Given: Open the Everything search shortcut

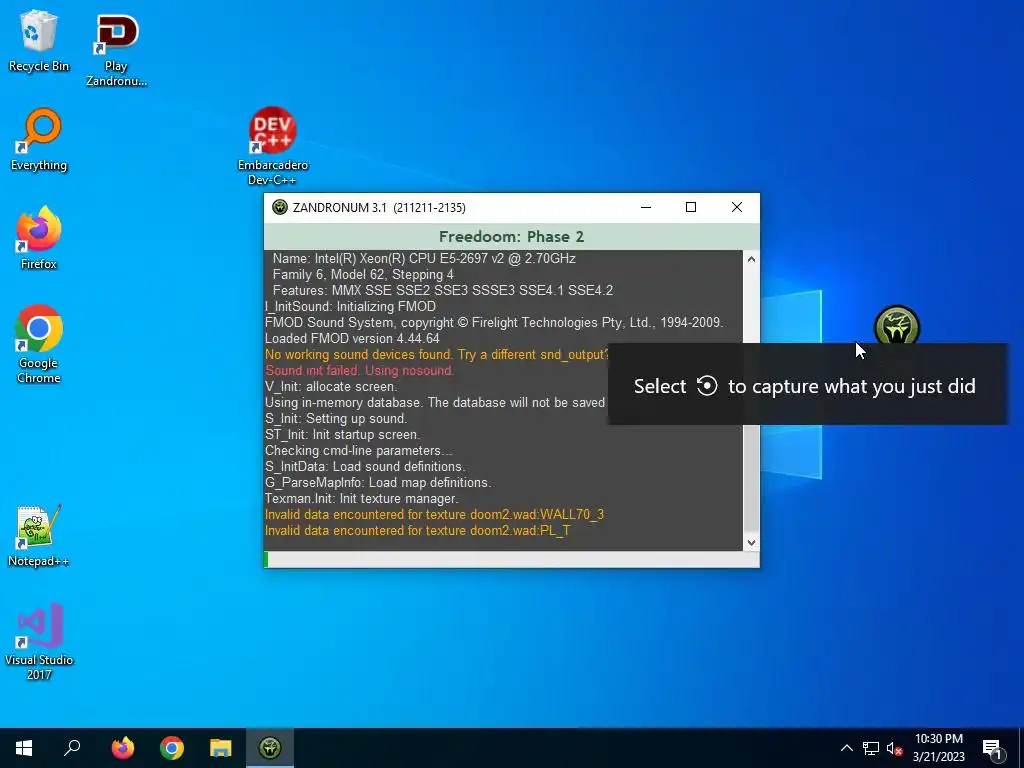Looking at the screenshot, I should click(39, 140).
